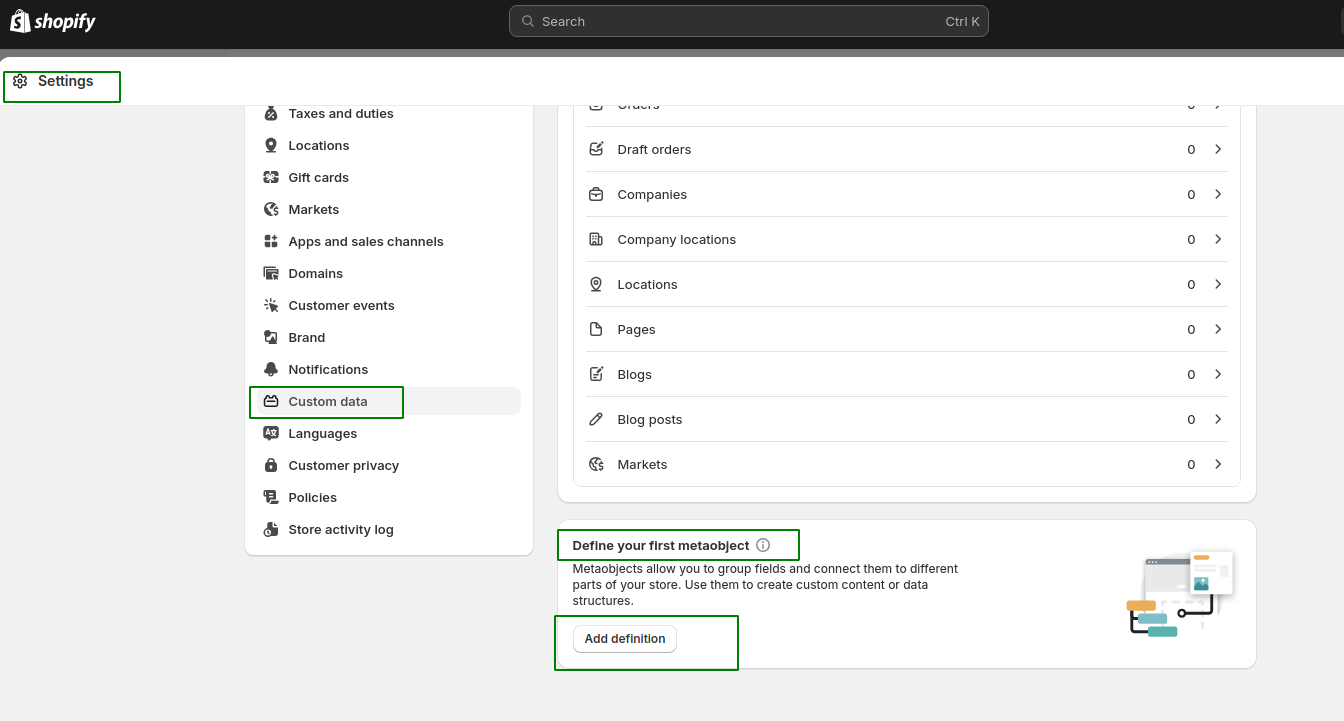Click the search magnifier icon in the top bar
1344x721 pixels.
[527, 21]
